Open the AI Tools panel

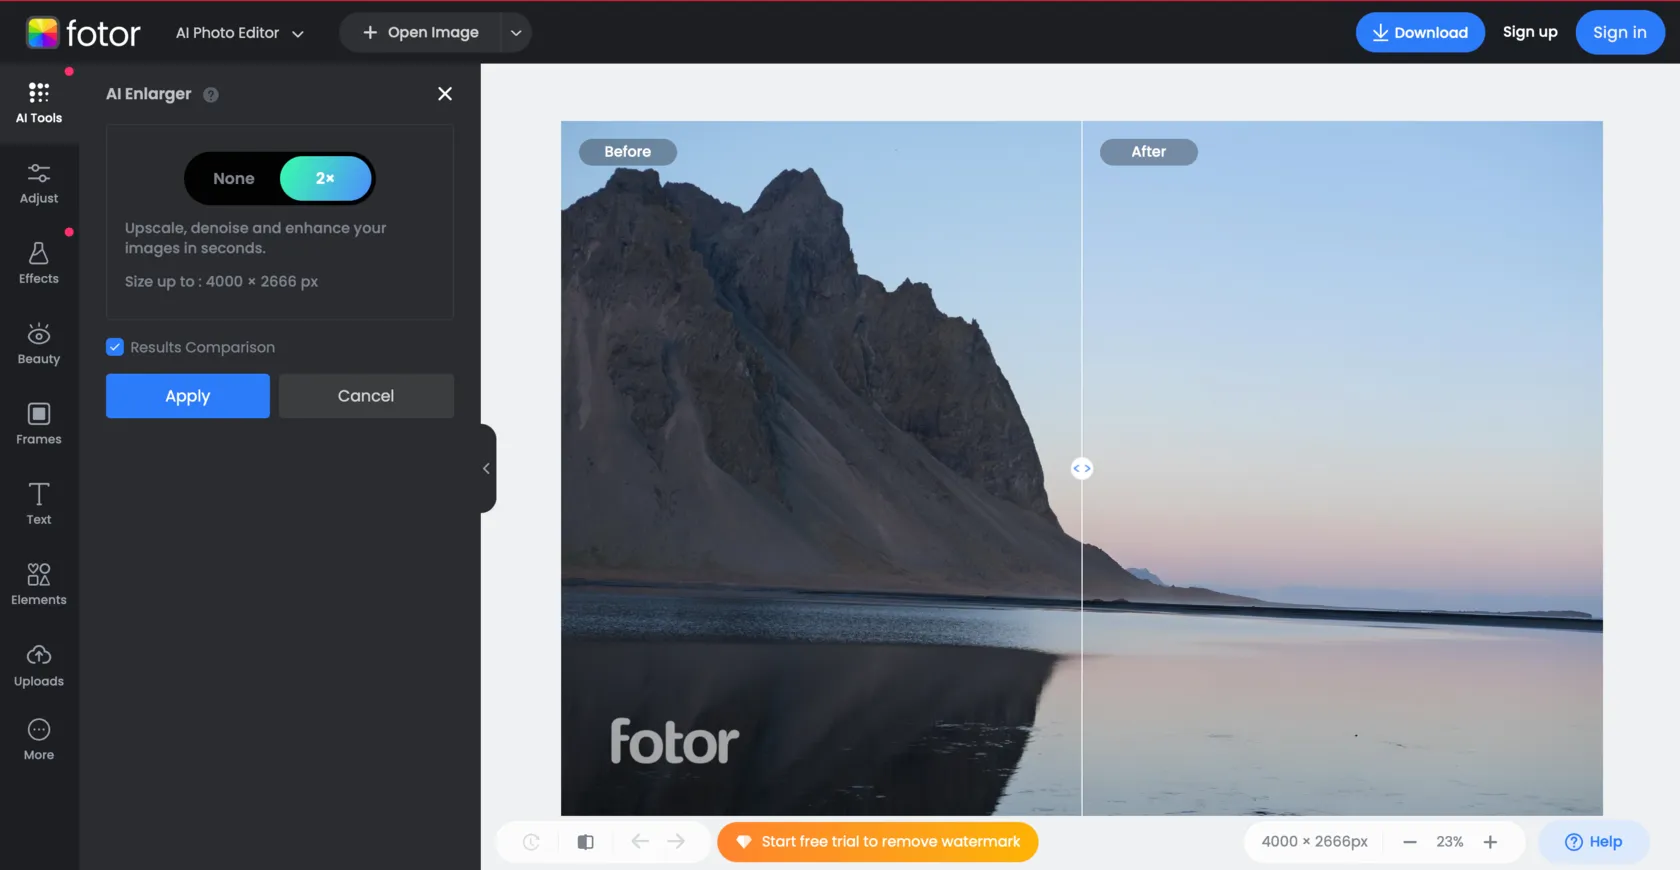click(39, 103)
